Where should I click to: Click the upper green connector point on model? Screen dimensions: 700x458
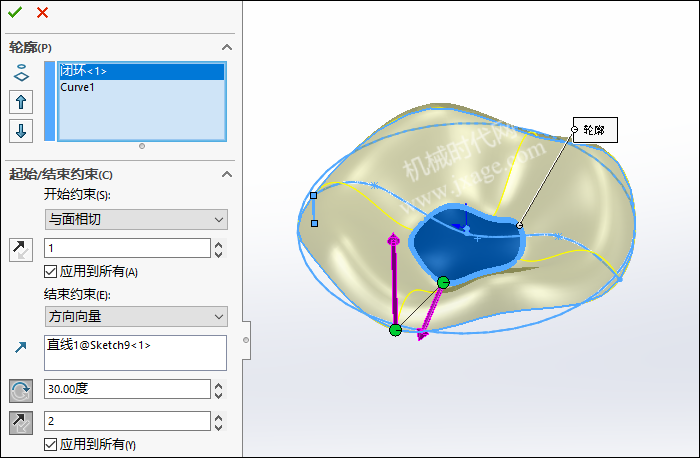click(443, 282)
